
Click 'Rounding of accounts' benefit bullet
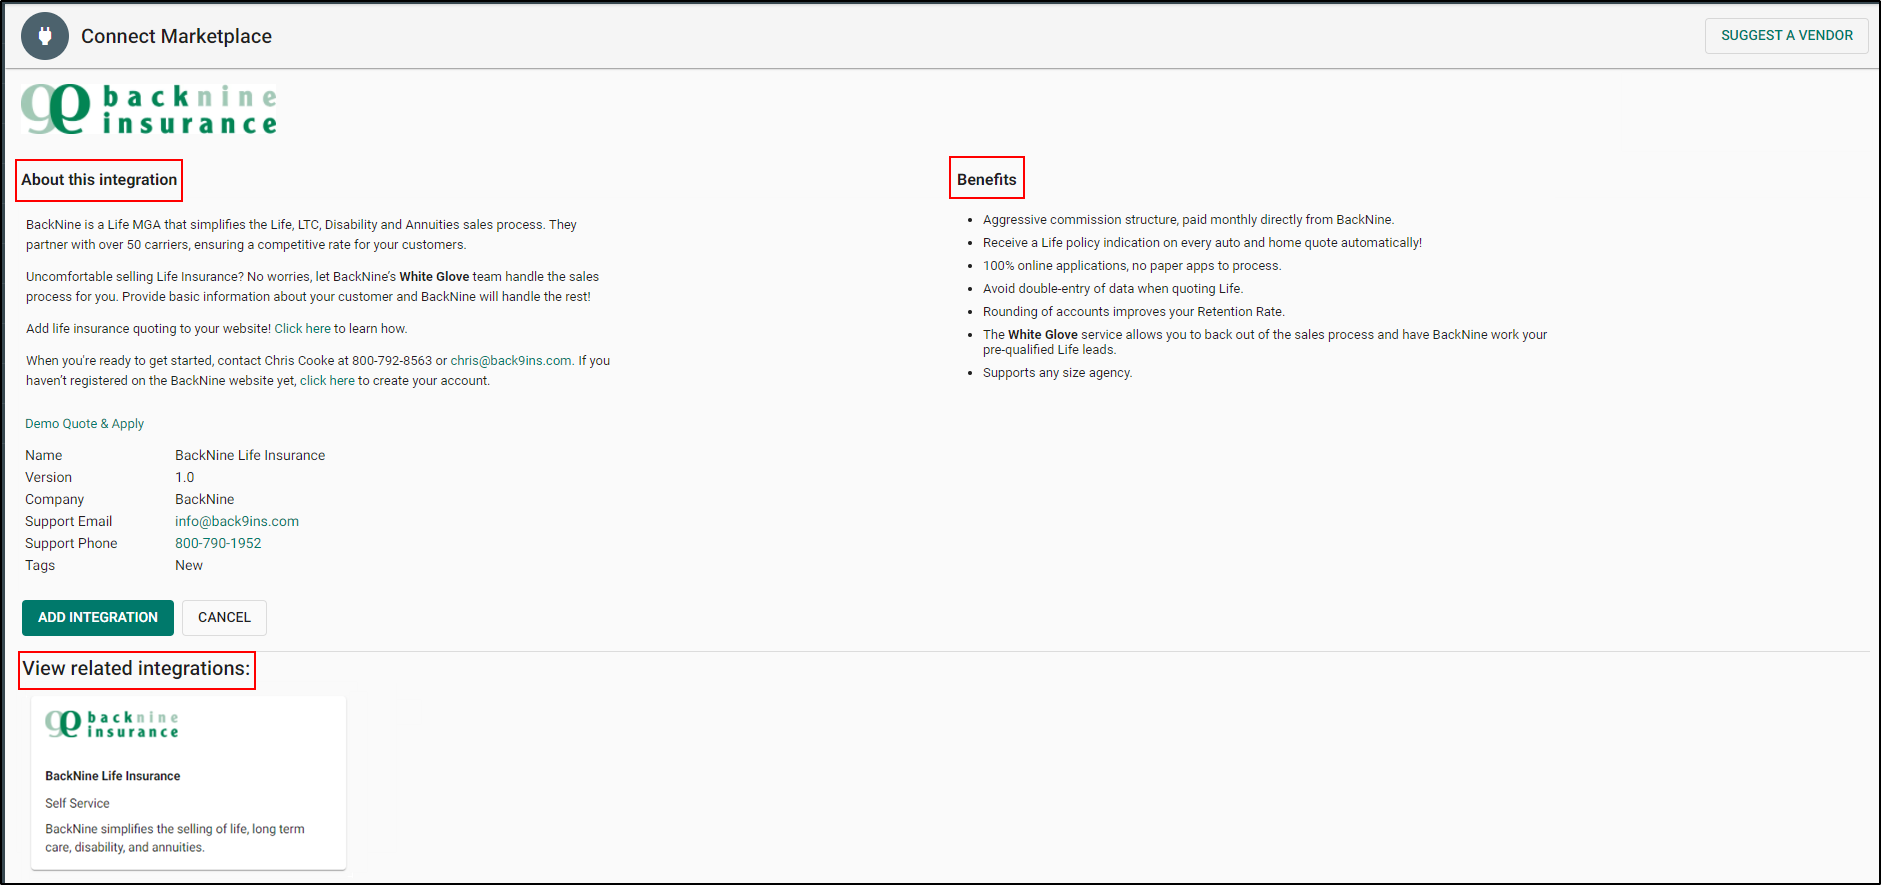coord(1134,312)
